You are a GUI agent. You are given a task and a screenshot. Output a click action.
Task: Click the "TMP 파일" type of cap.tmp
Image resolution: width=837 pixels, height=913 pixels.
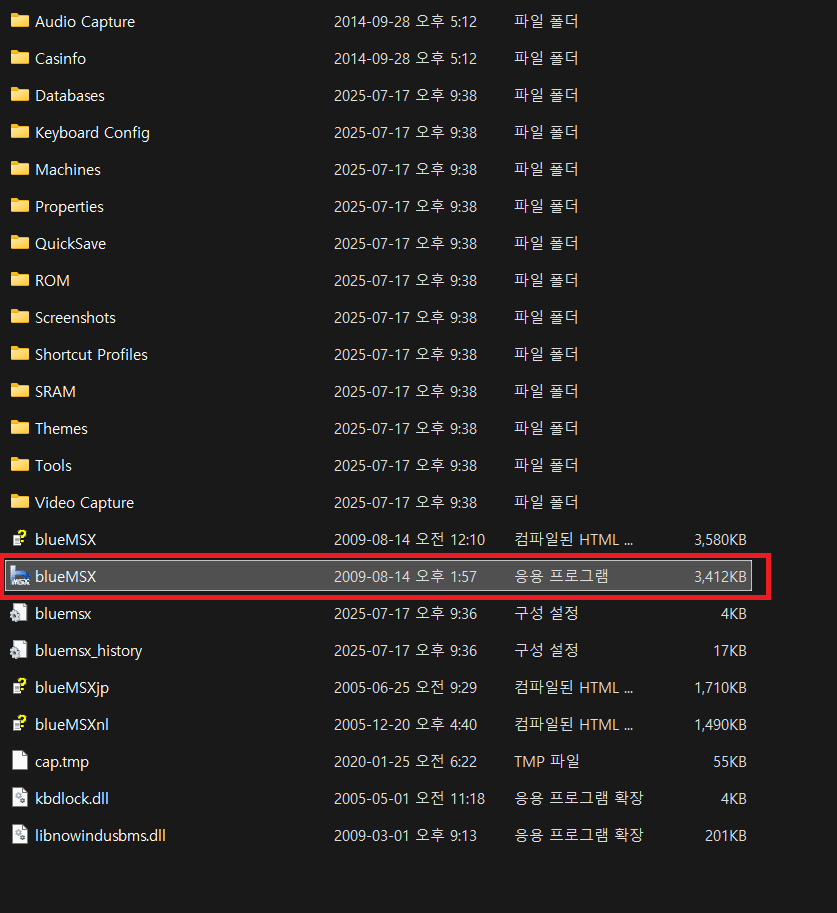click(547, 761)
